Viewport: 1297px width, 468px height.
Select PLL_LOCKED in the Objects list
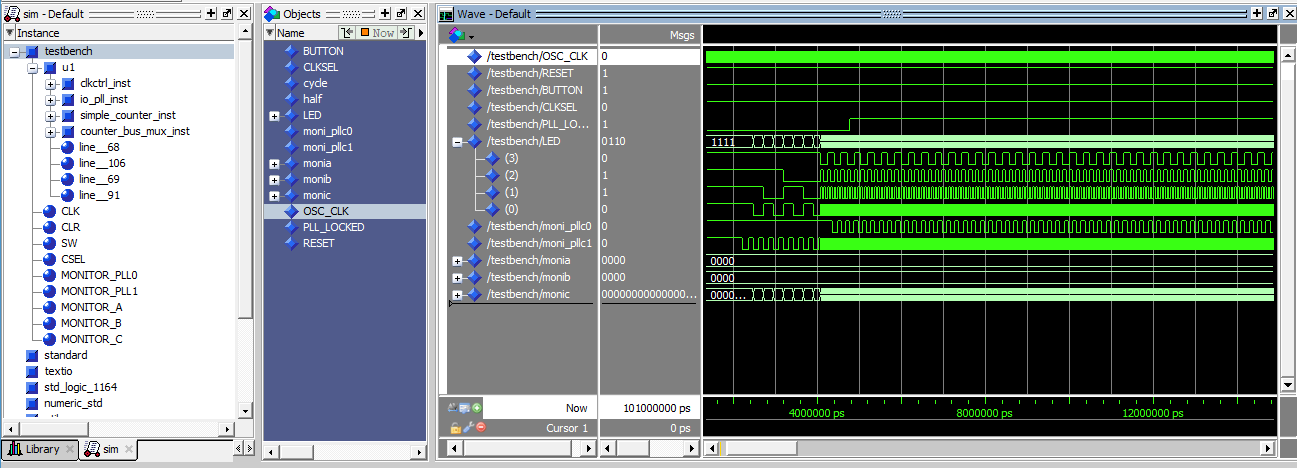(x=333, y=227)
